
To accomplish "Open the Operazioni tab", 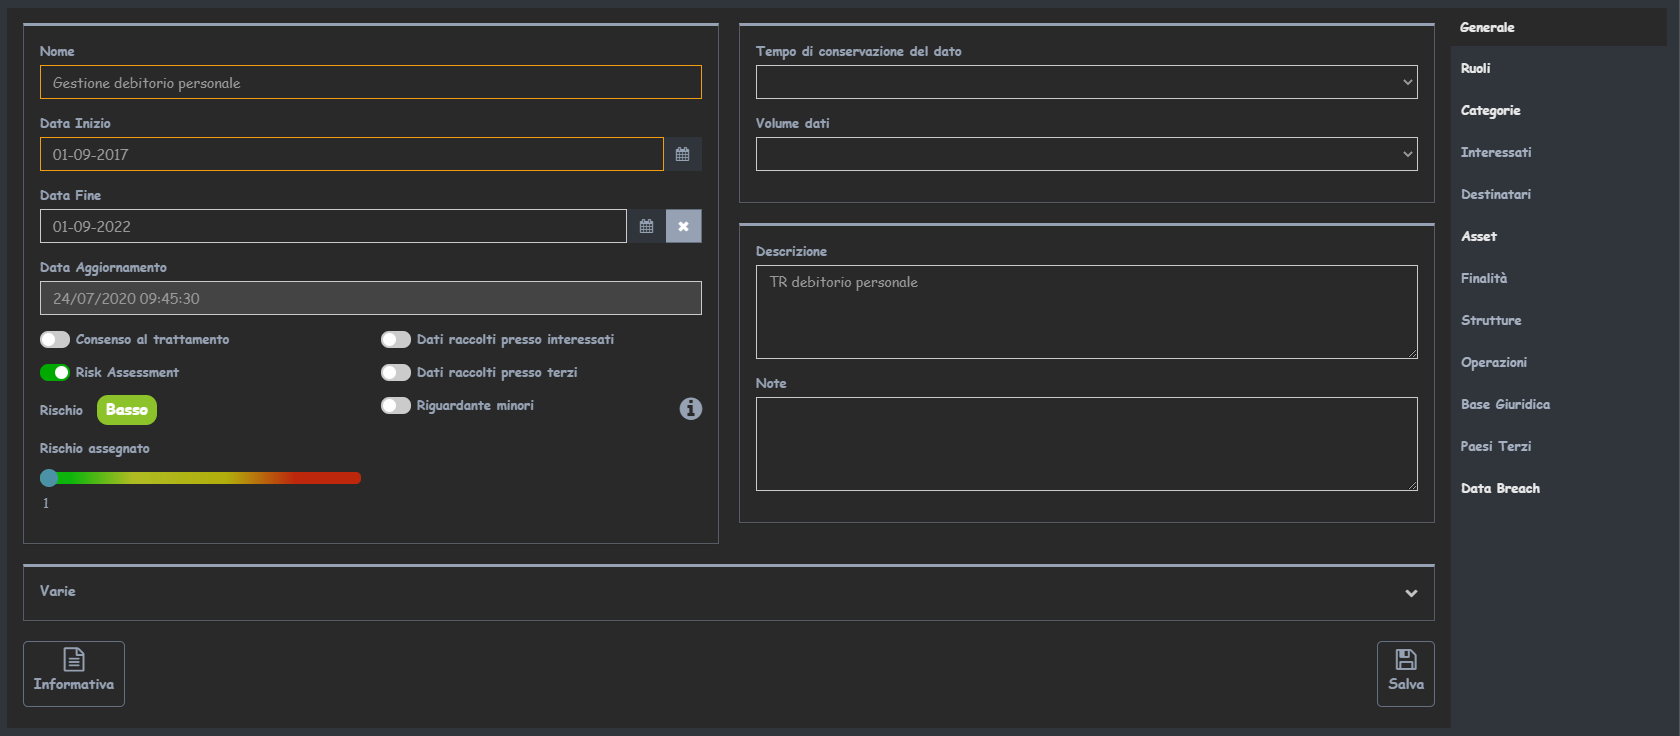I will pyautogui.click(x=1494, y=362).
